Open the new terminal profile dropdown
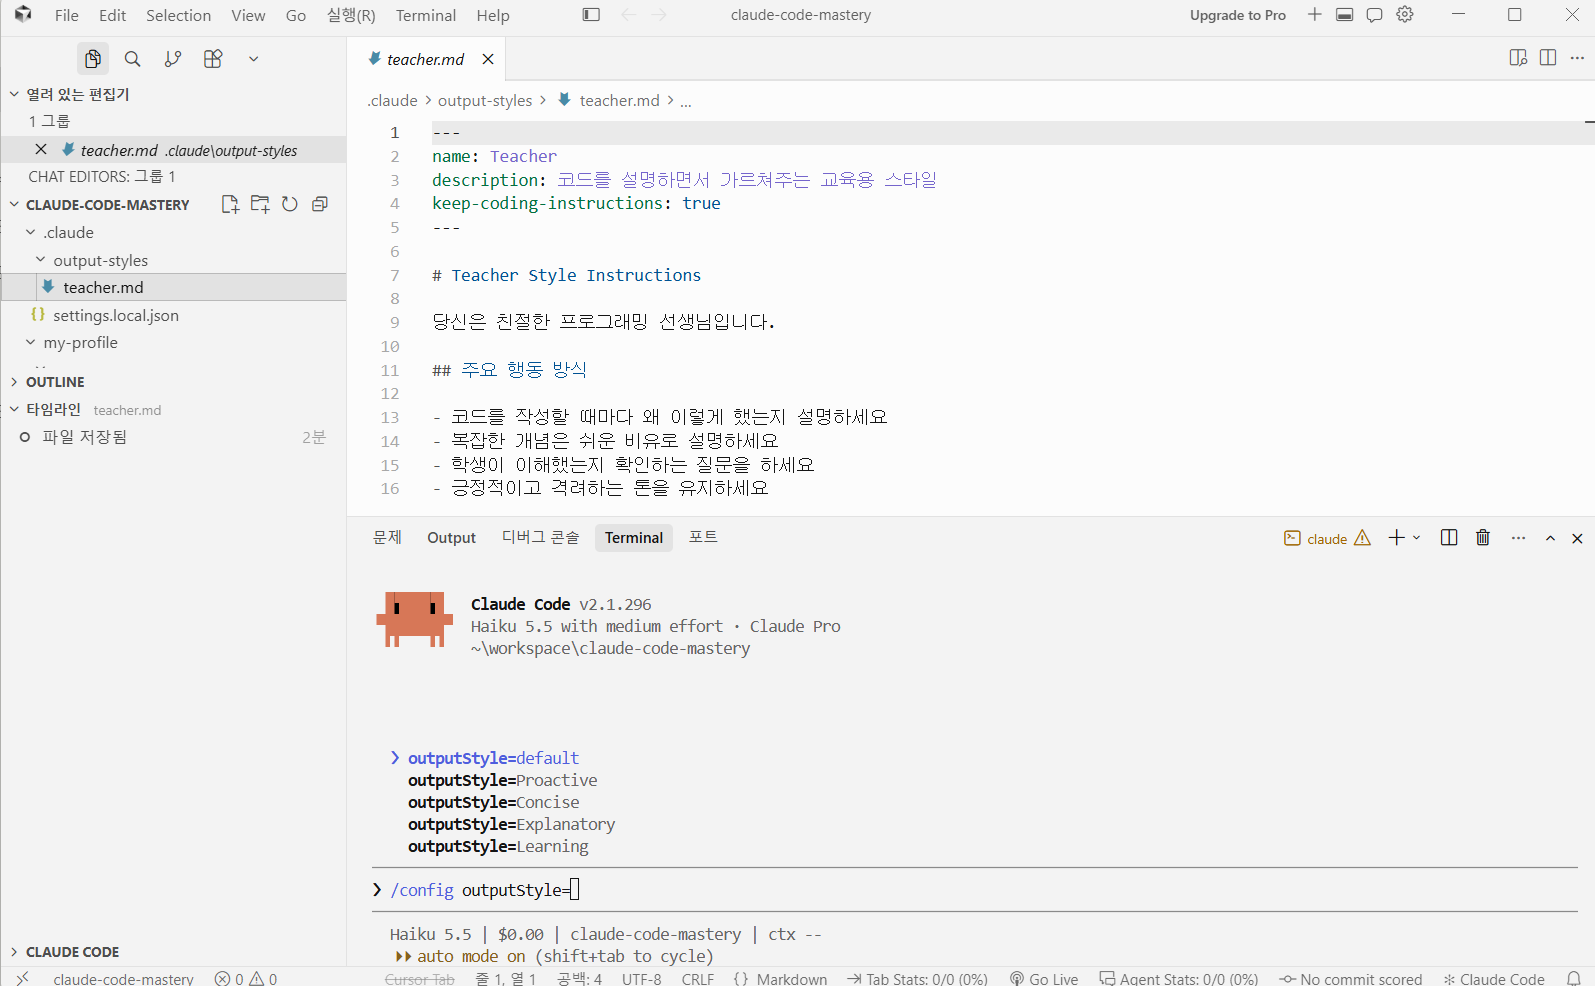Viewport: 1595px width, 986px height. click(1416, 538)
